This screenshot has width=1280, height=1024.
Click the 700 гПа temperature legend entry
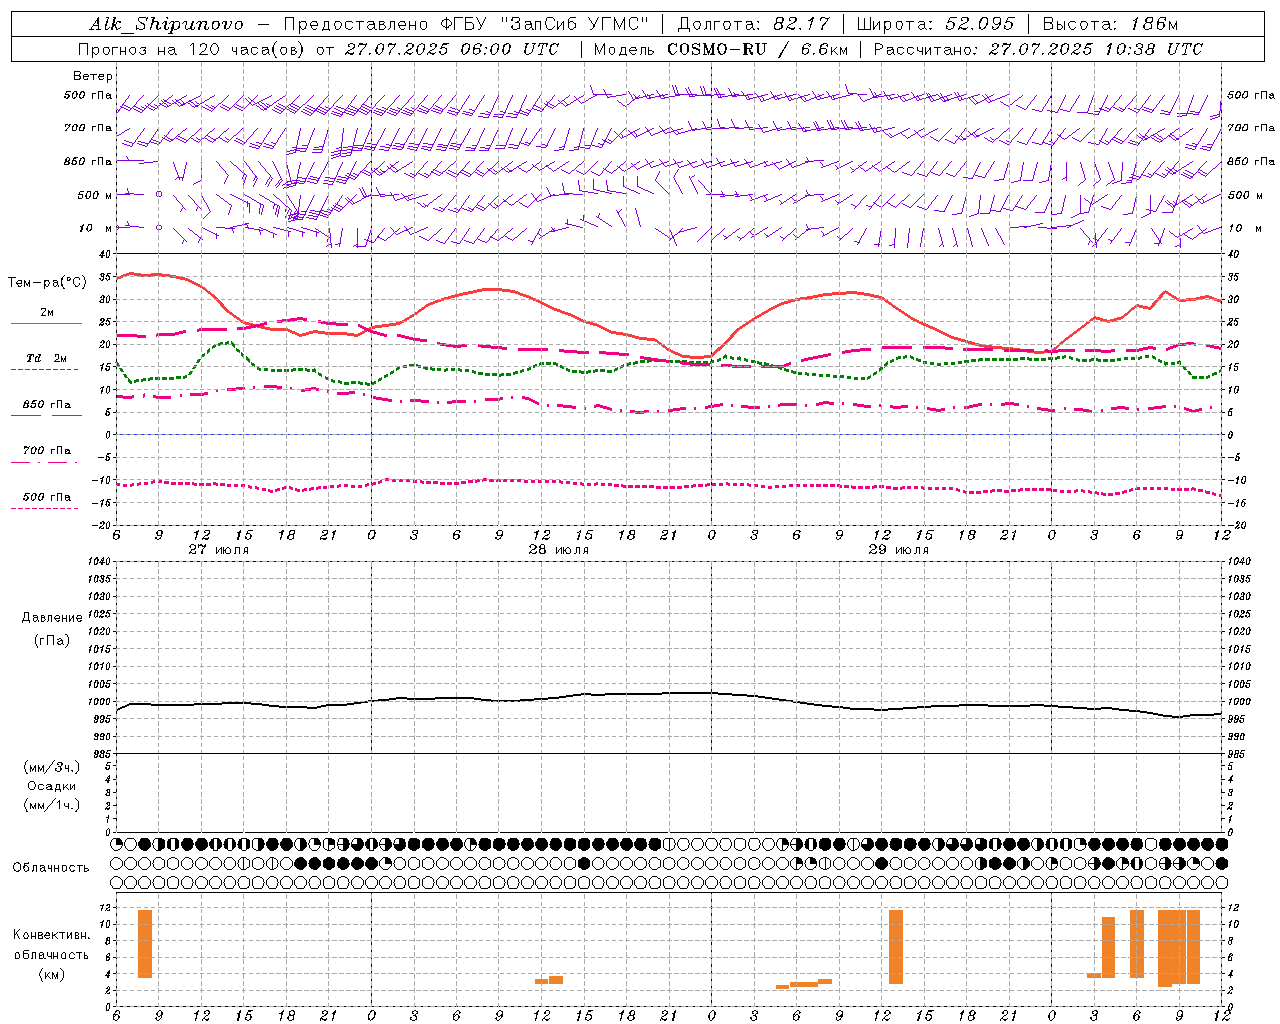[x=46, y=450]
